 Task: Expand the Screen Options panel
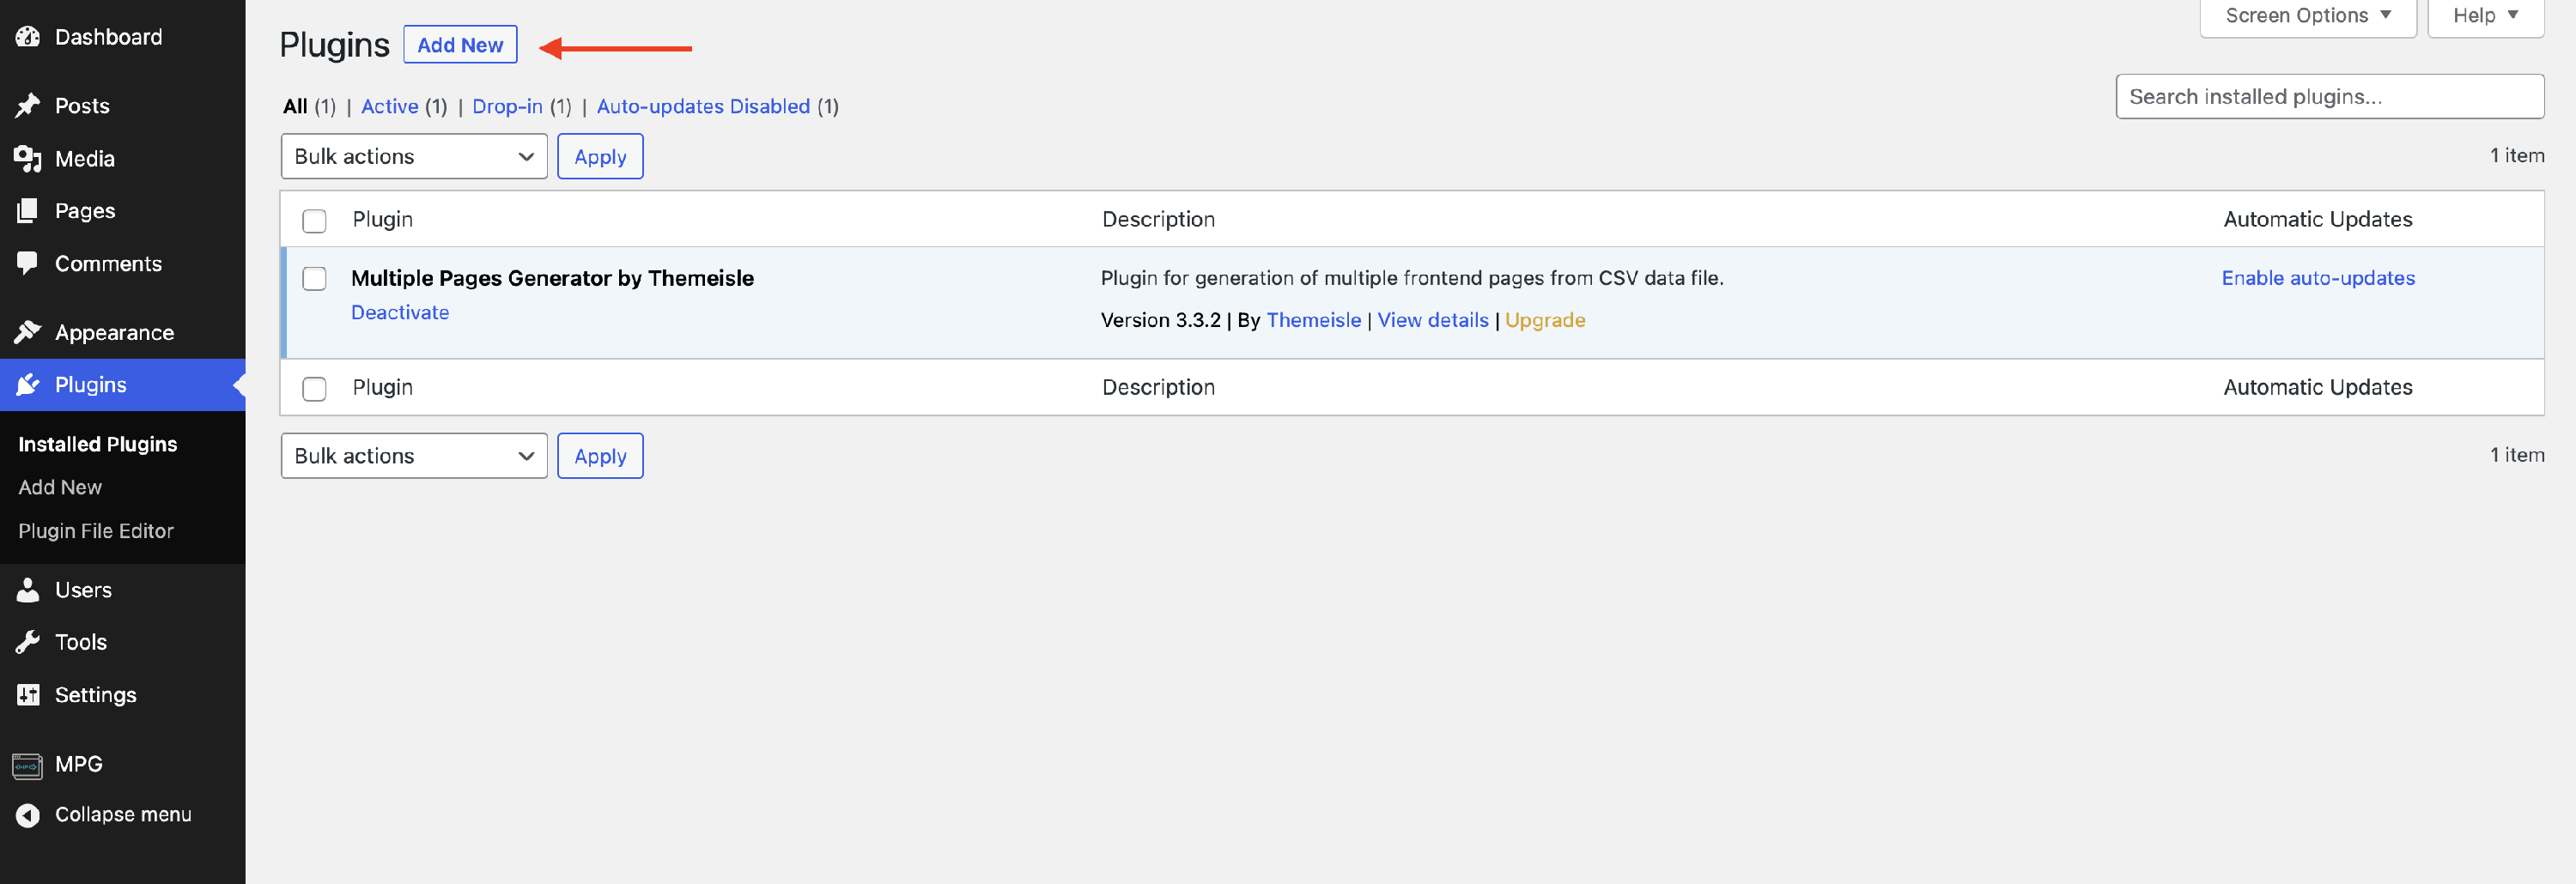click(2306, 16)
